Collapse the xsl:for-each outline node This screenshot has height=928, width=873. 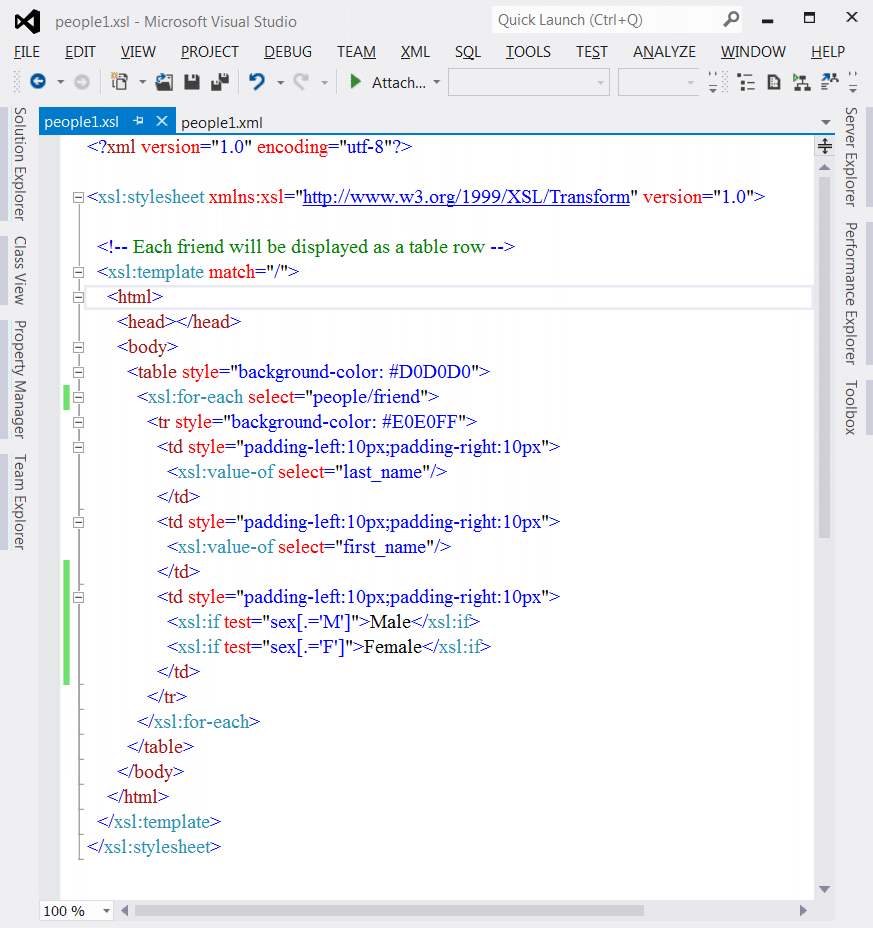tap(78, 398)
